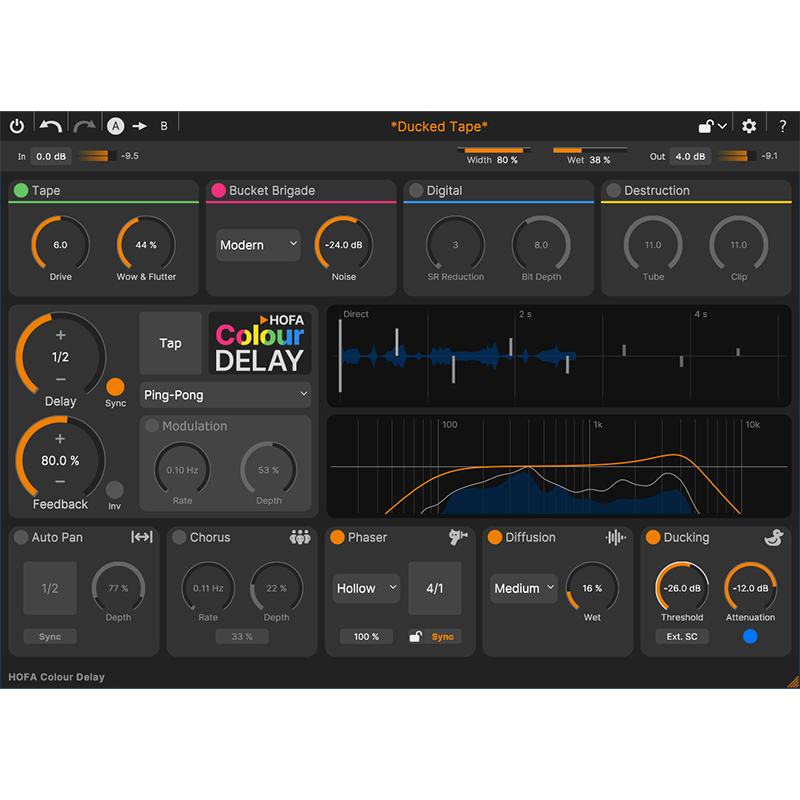This screenshot has width=800, height=800.
Task: Click the undo arrow icon
Action: 50,126
